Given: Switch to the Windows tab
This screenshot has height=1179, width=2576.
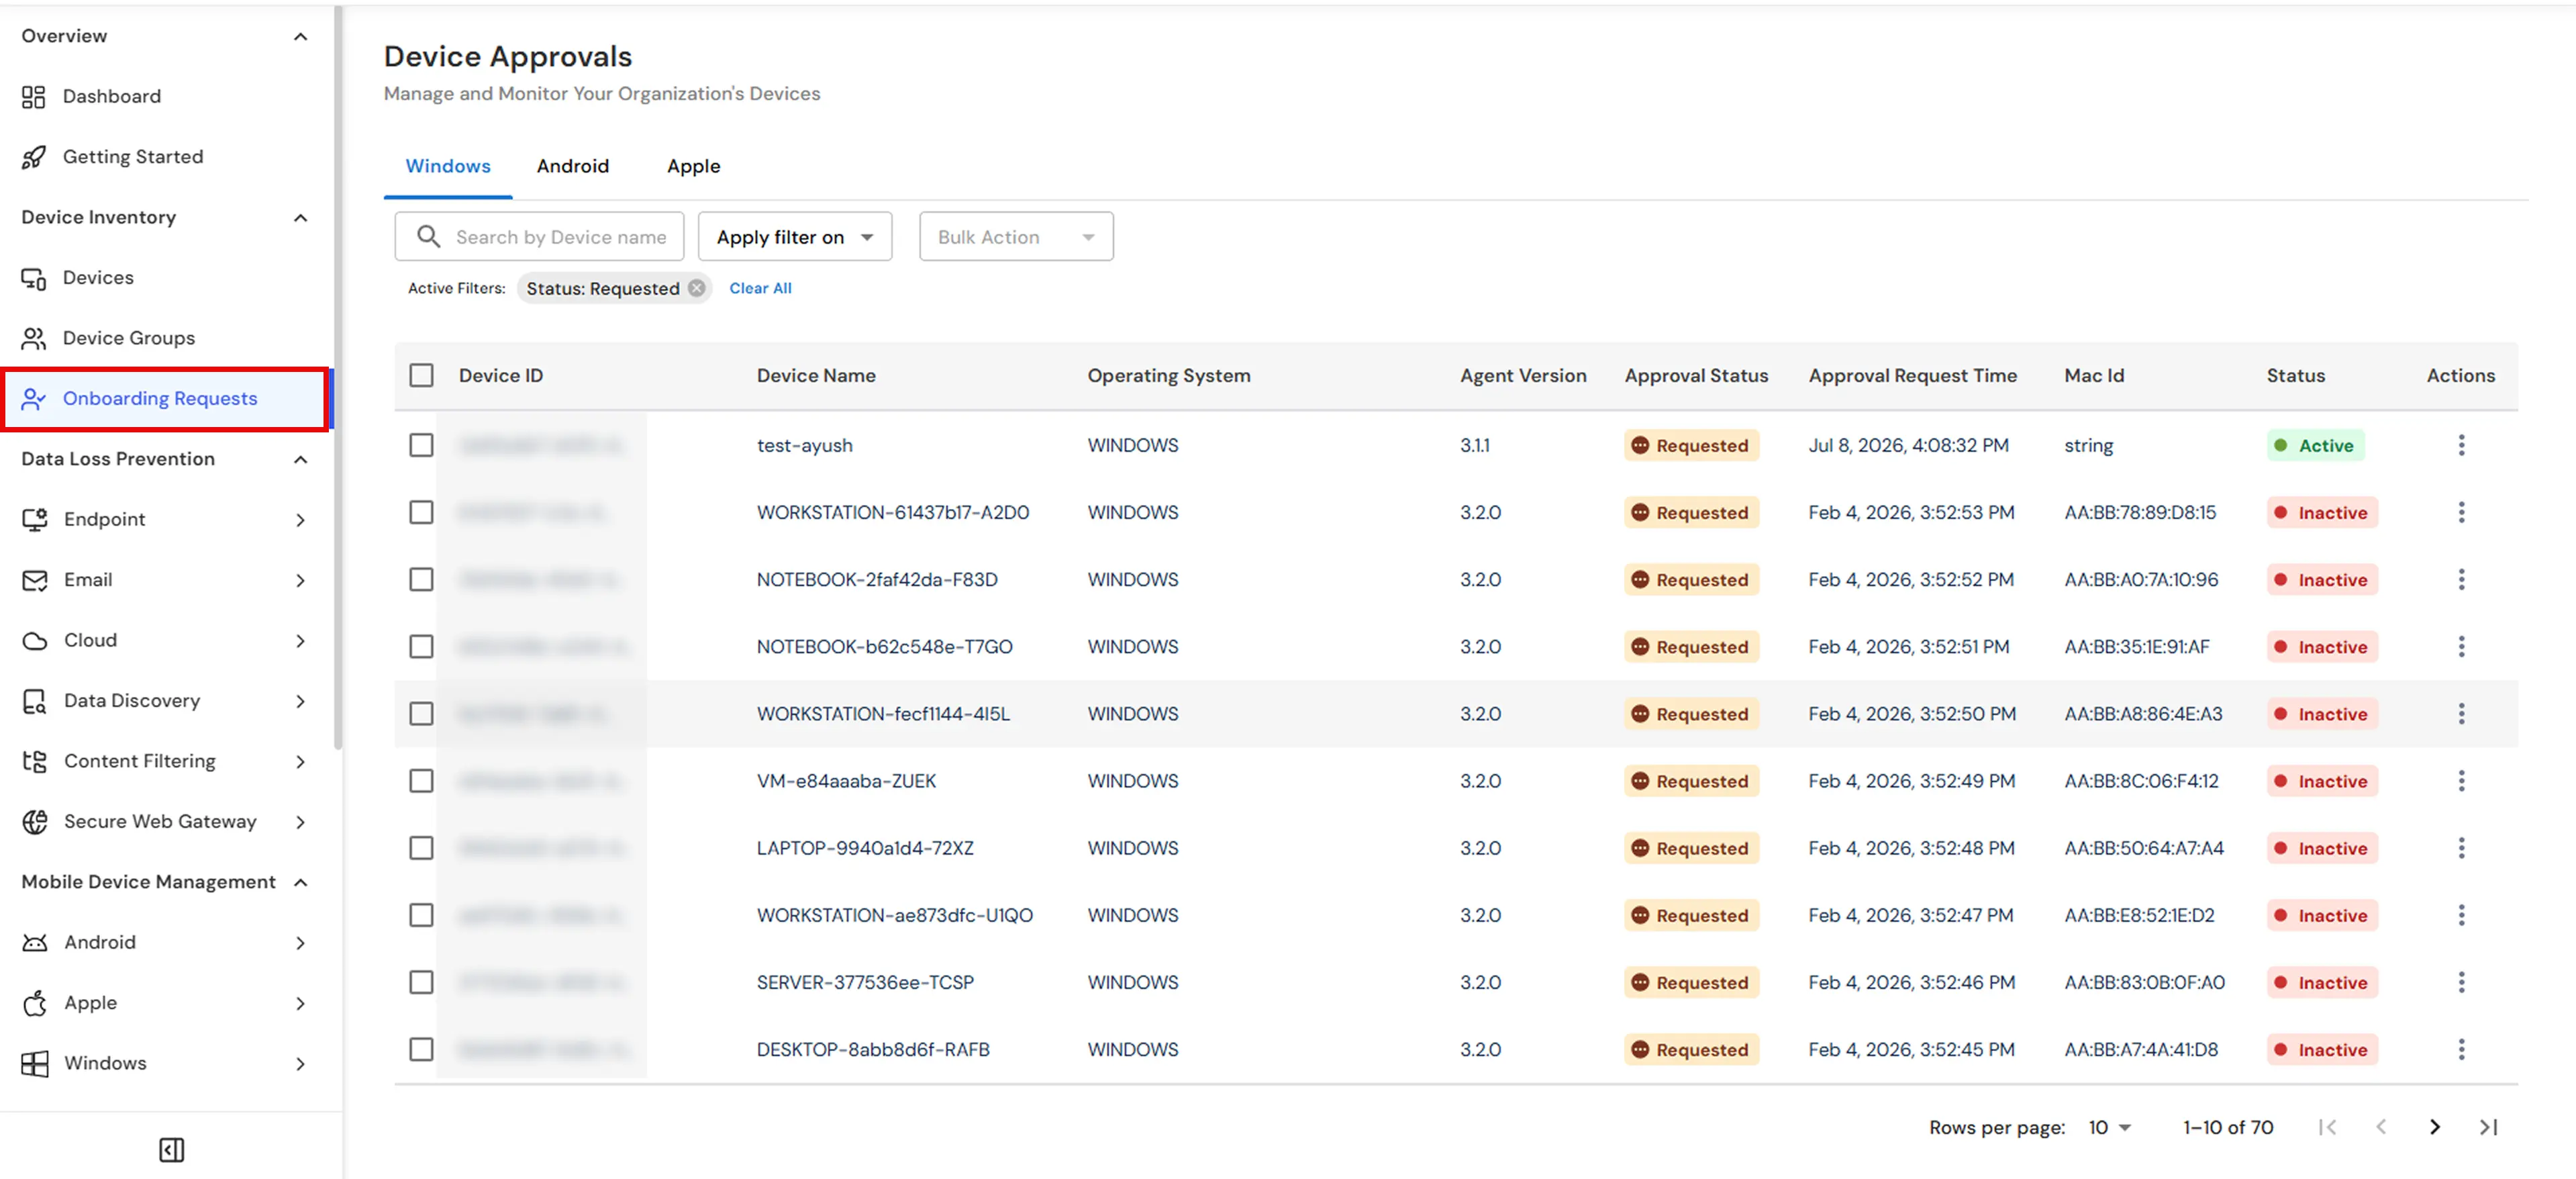Looking at the screenshot, I should pyautogui.click(x=447, y=166).
